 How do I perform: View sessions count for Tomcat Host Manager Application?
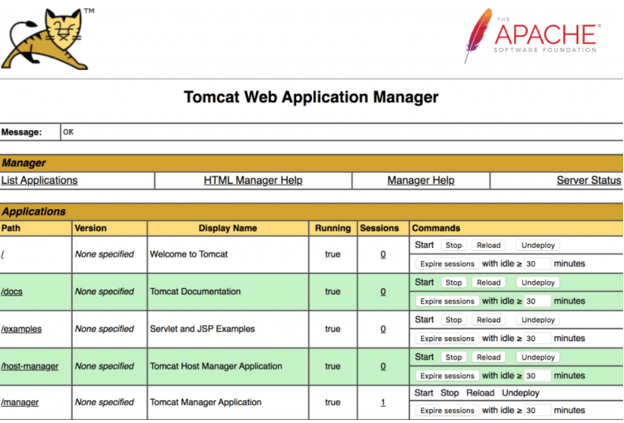coord(383,366)
